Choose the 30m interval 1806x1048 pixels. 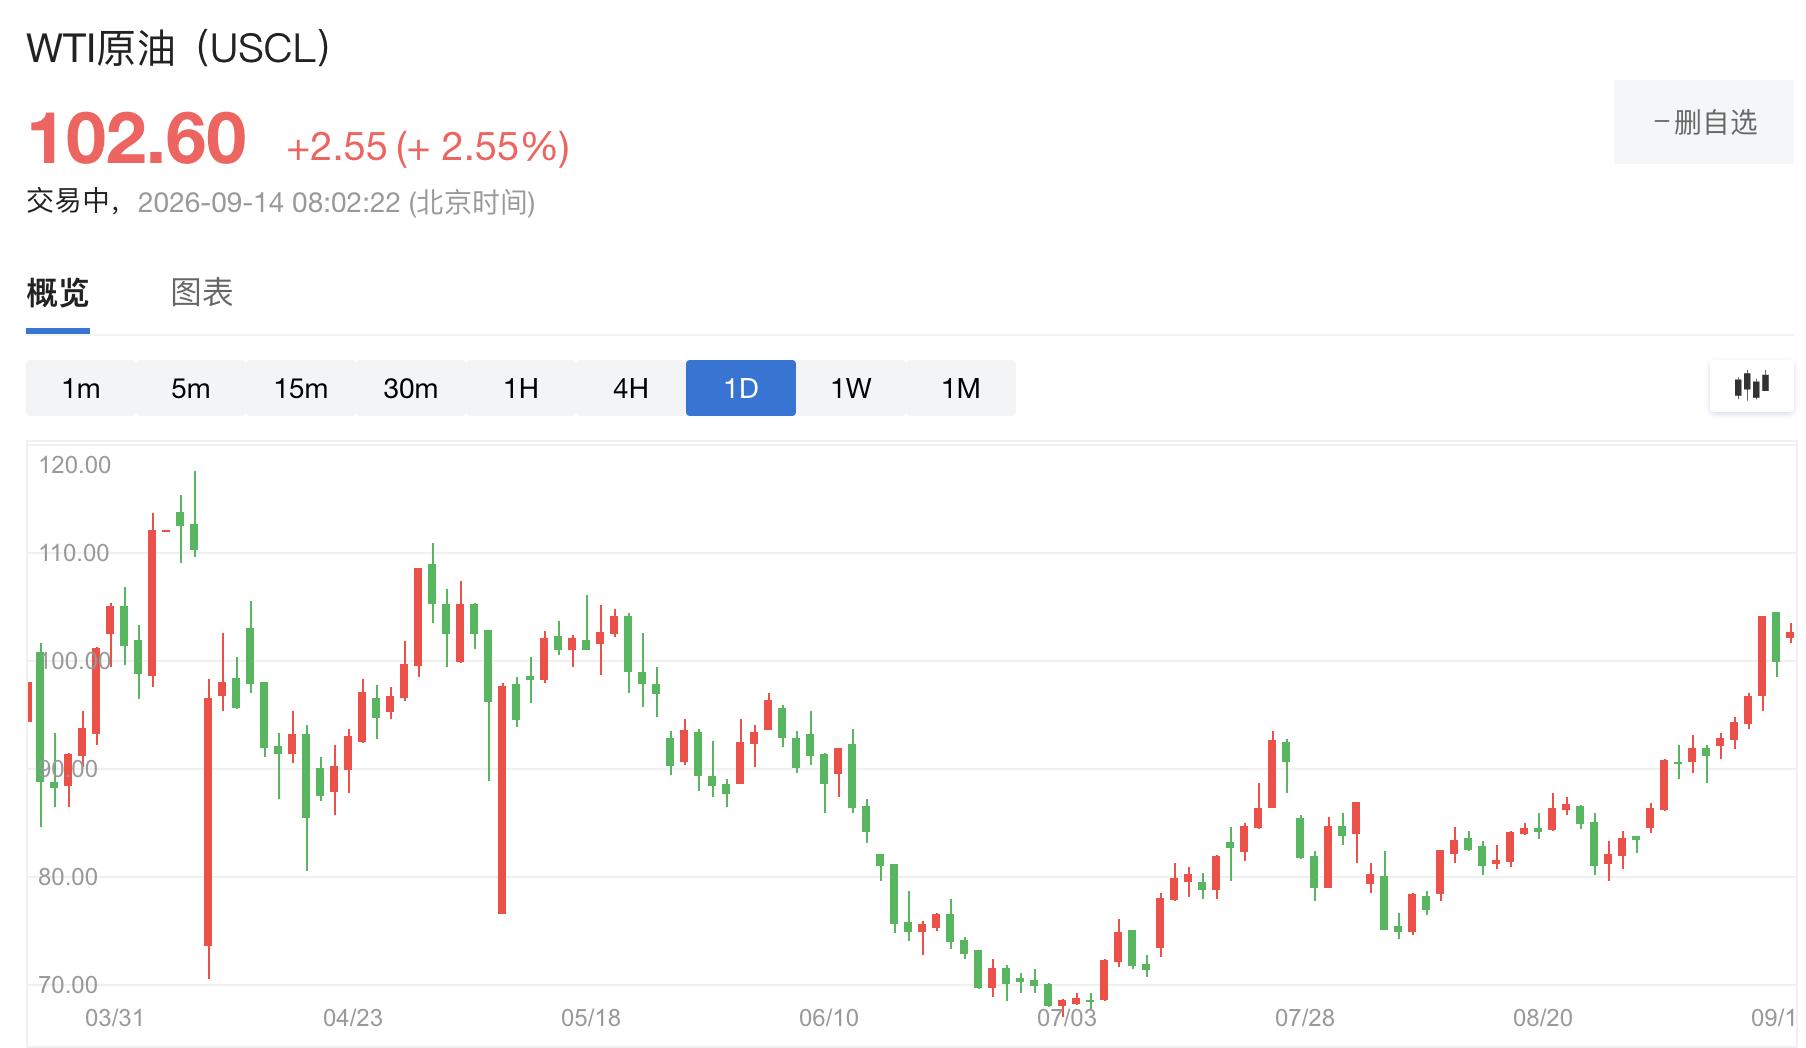411,388
